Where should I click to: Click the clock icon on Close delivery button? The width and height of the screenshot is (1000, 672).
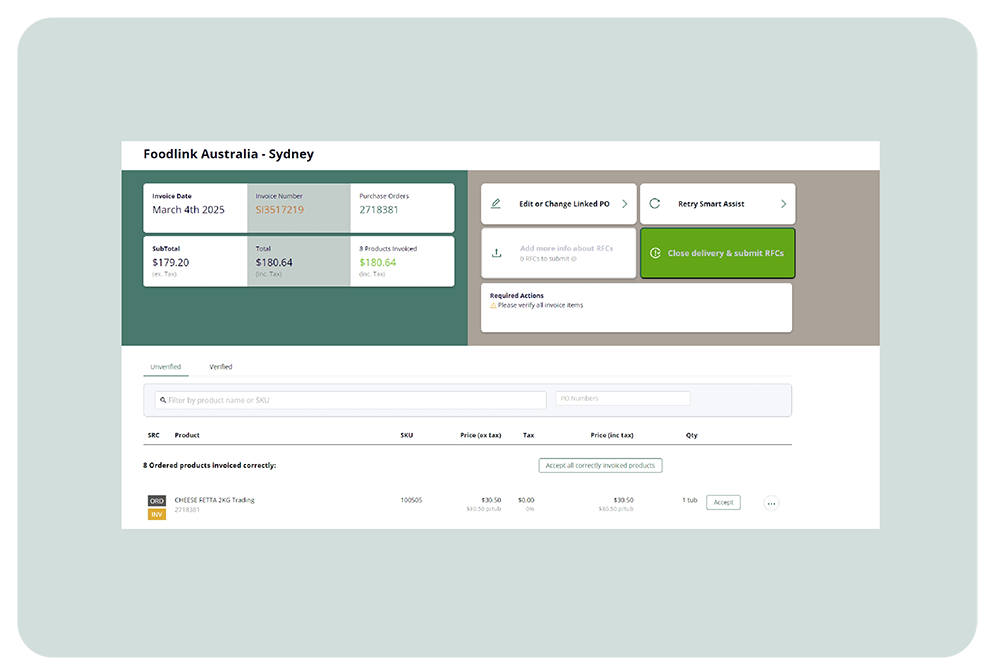[655, 254]
